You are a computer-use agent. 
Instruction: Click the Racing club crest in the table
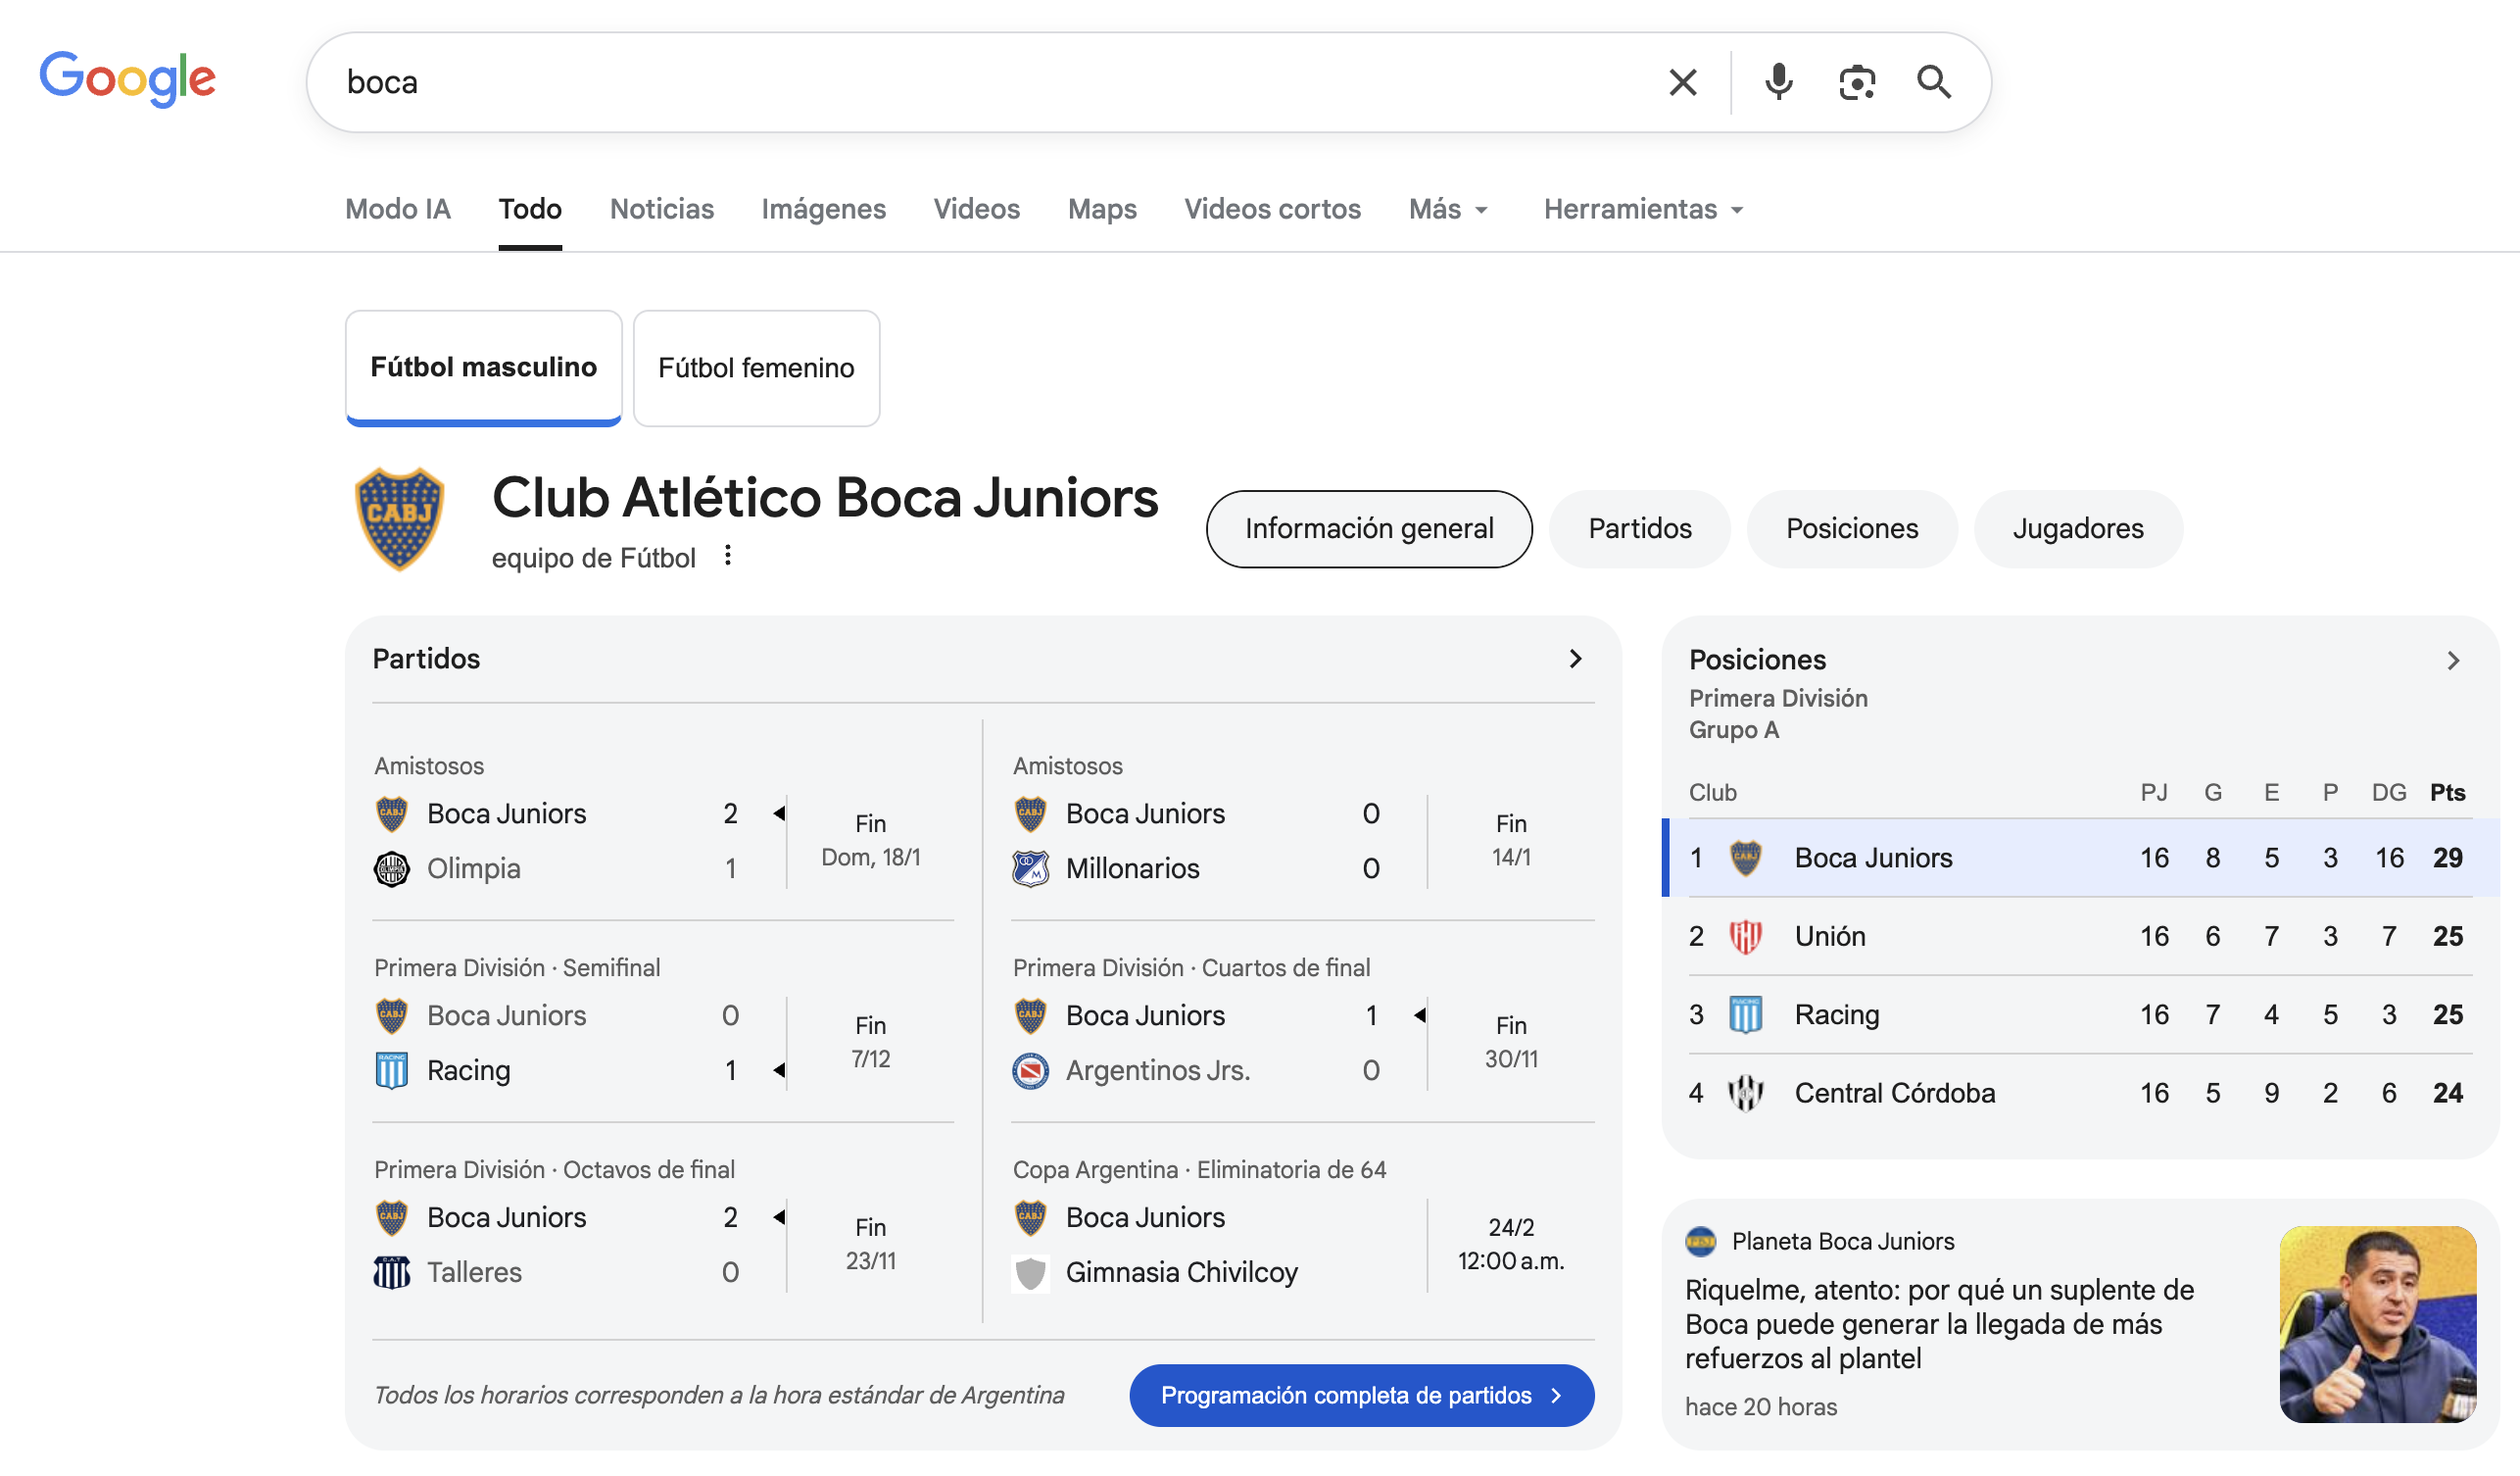tap(1747, 1014)
